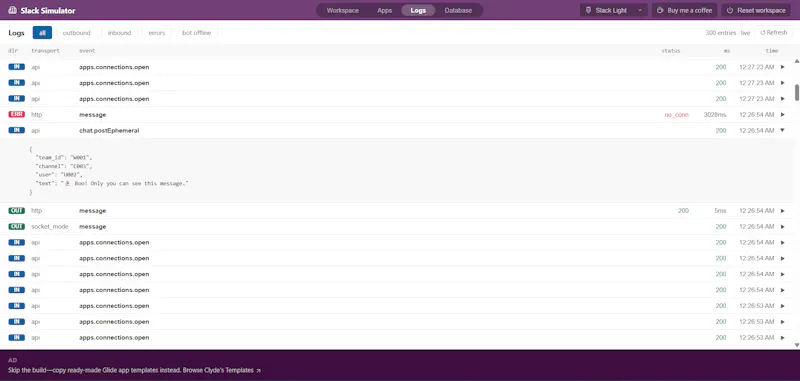800x381 pixels.
Task: Apply the bot offline filter
Action: click(x=196, y=33)
